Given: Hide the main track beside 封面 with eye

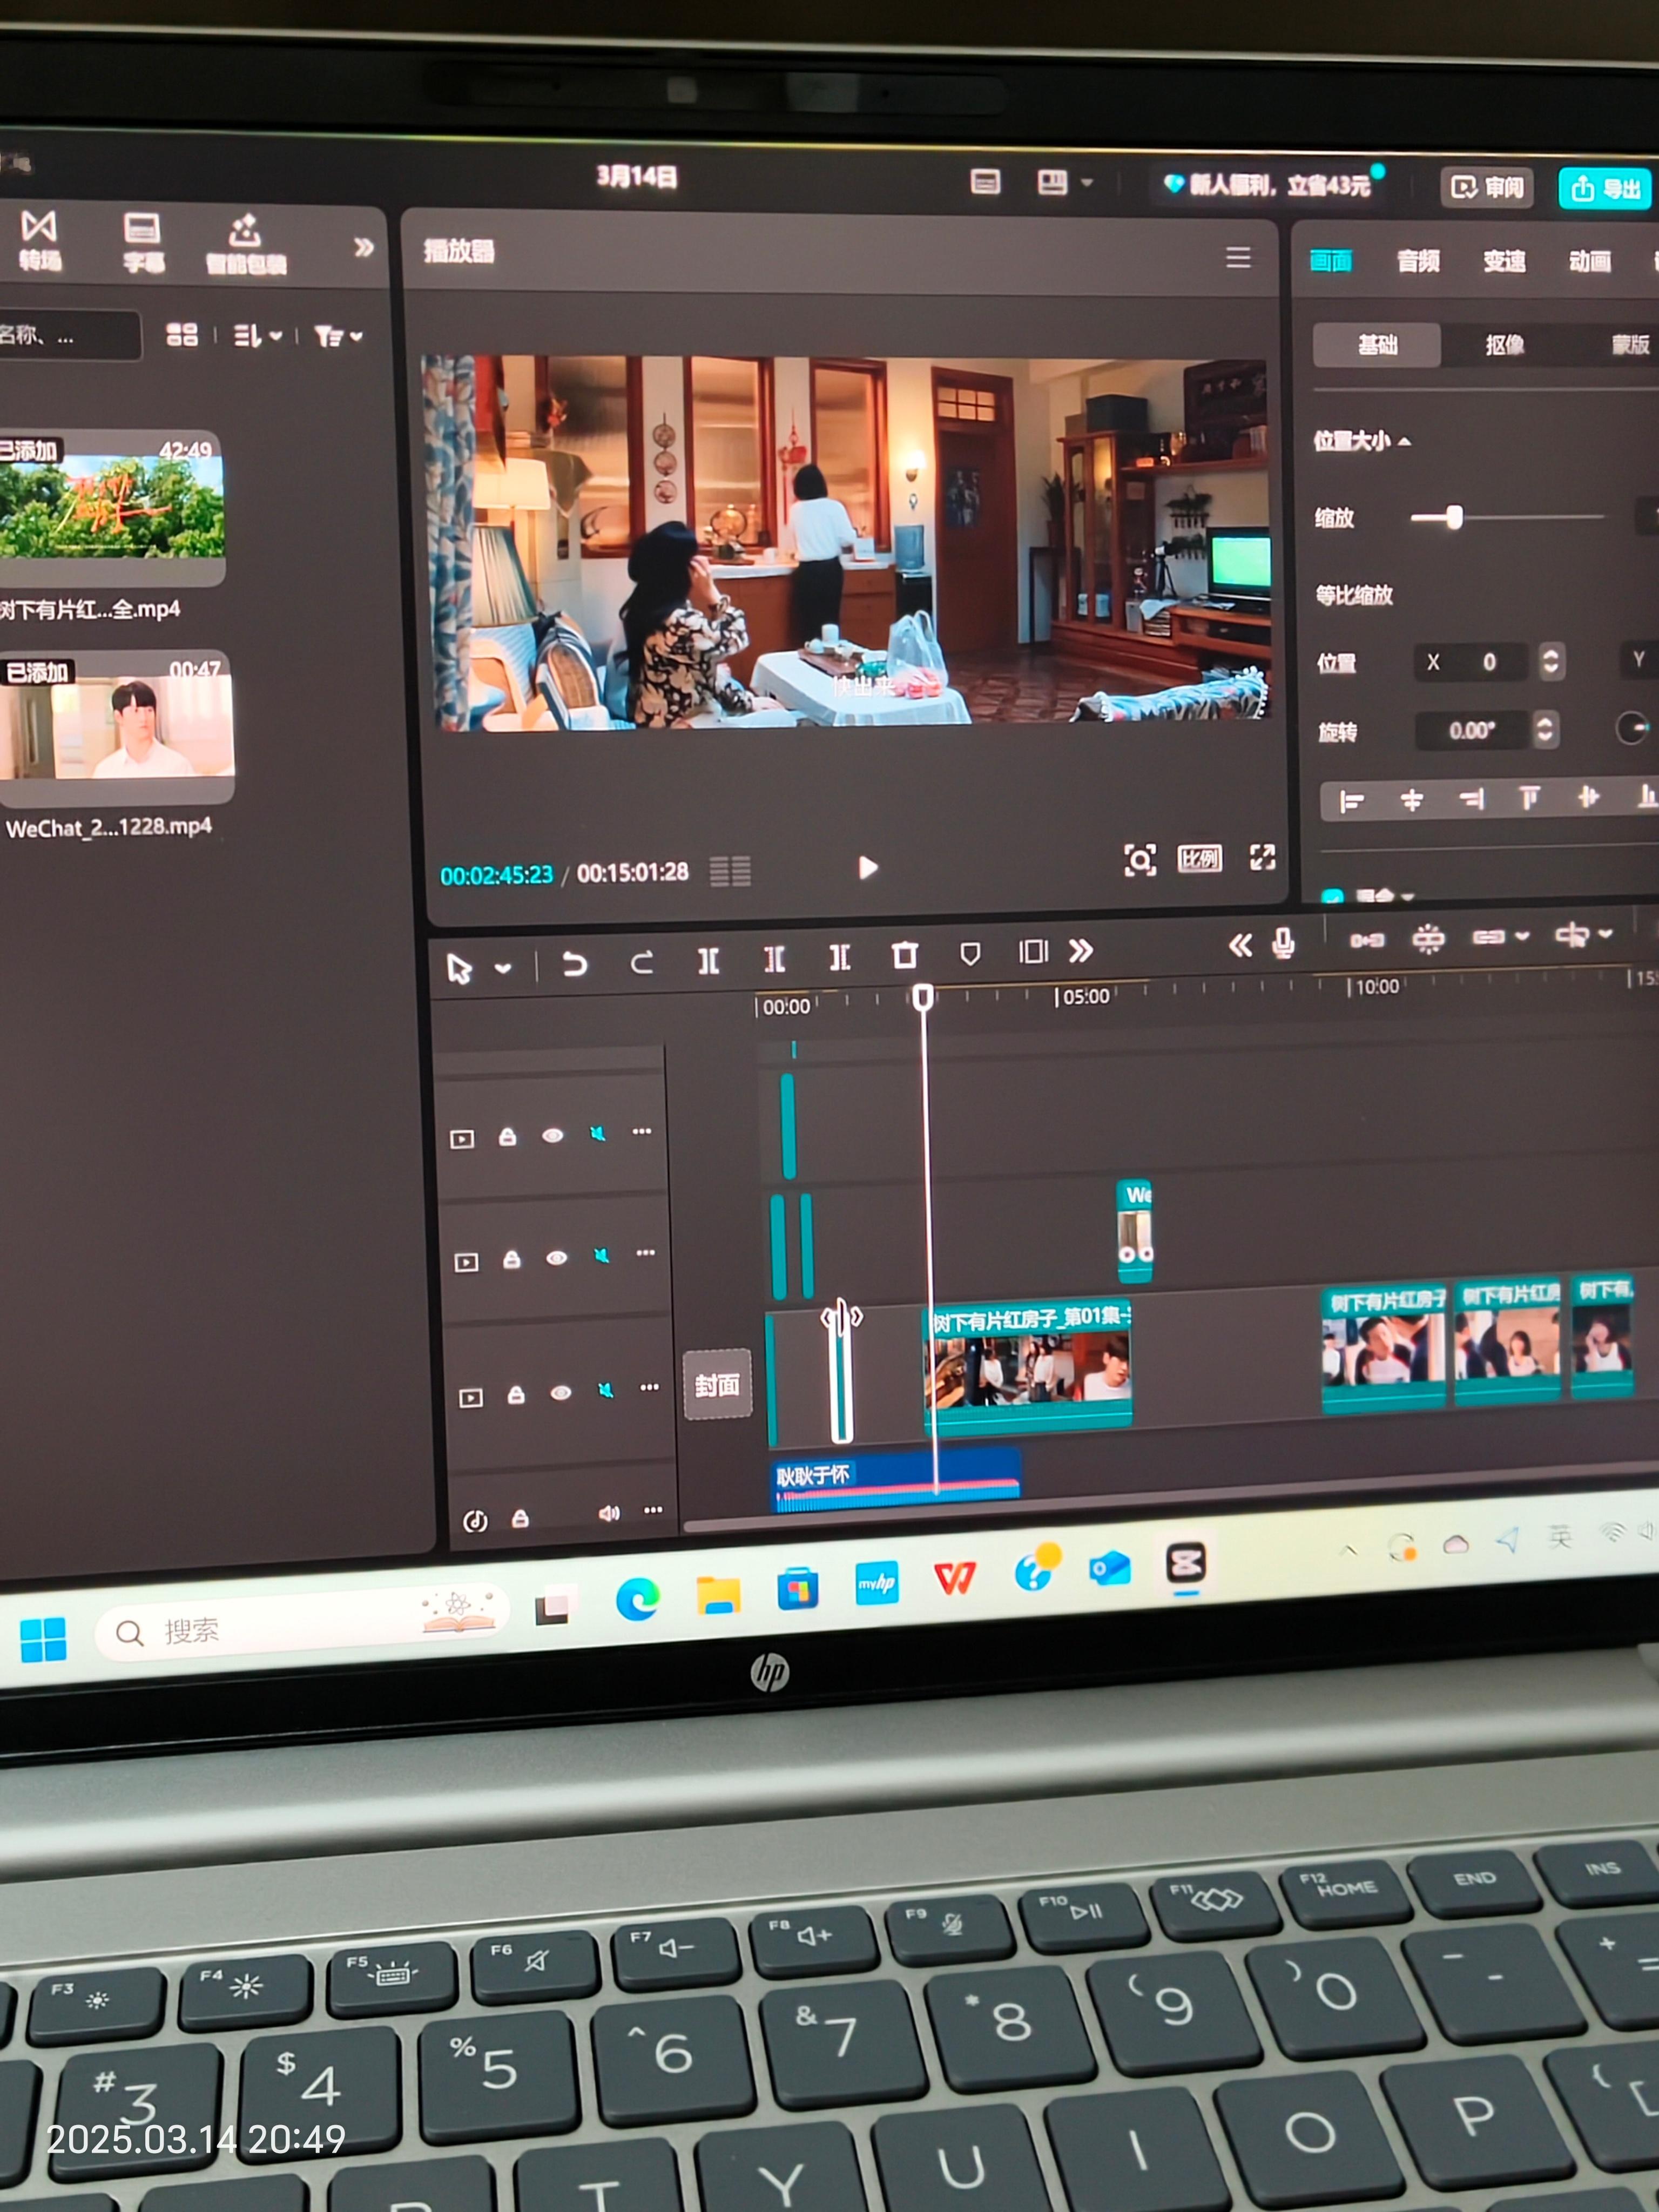Looking at the screenshot, I should coord(561,1392).
